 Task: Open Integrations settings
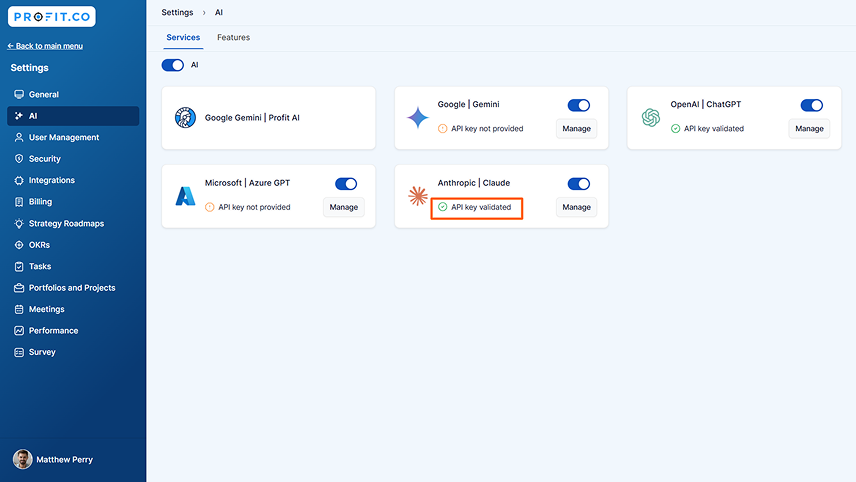tap(73, 180)
